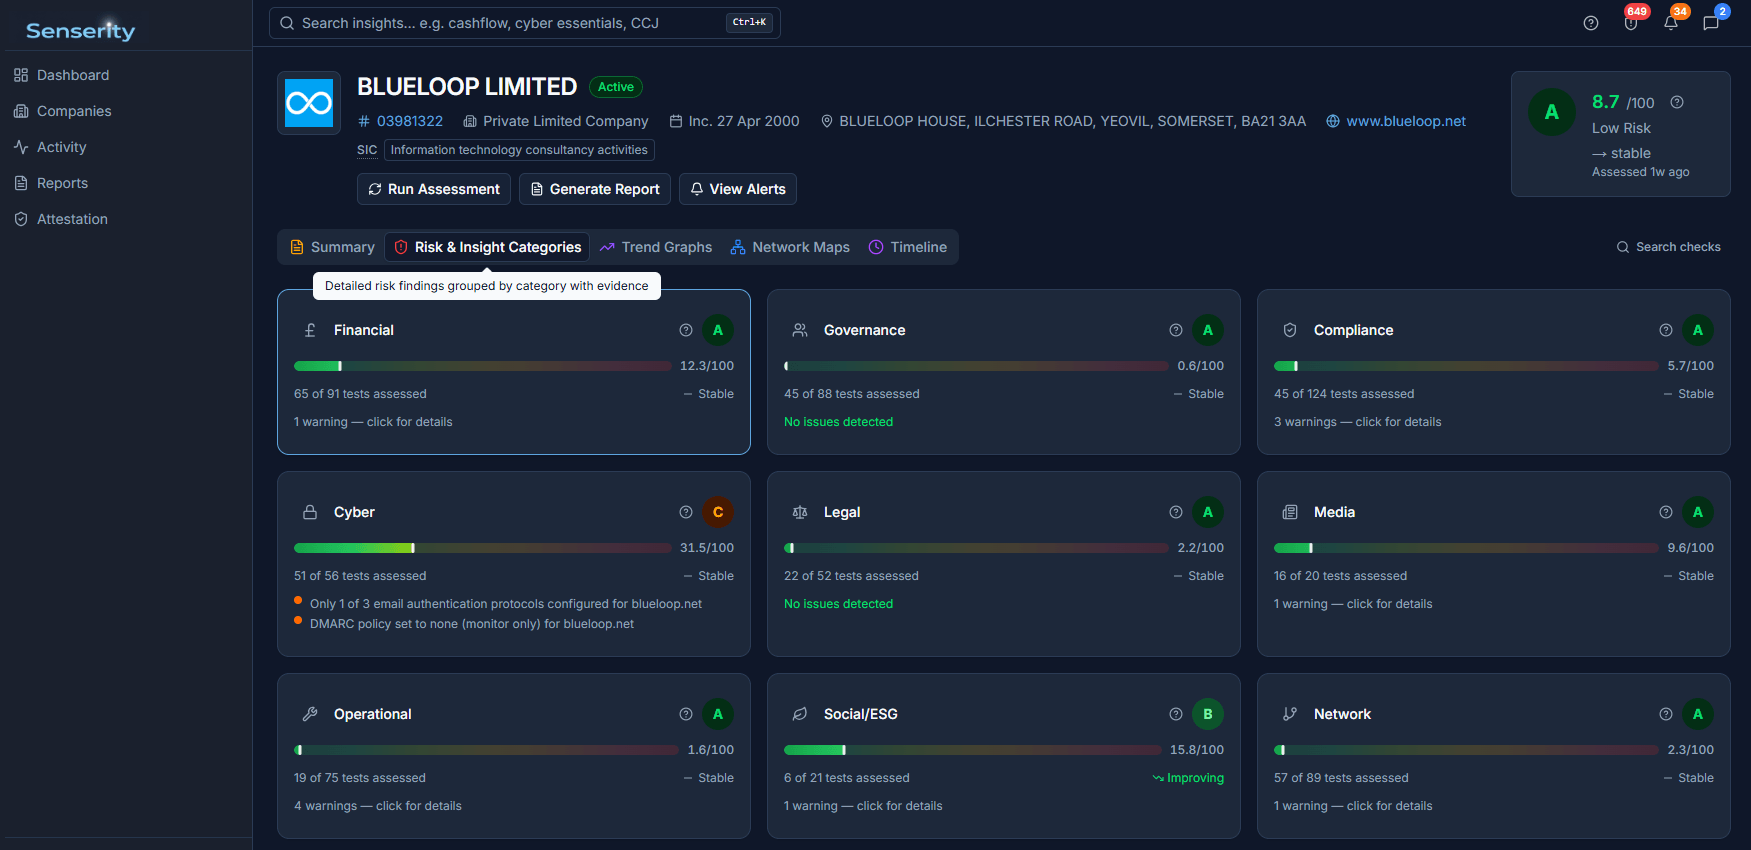The width and height of the screenshot is (1751, 850).
Task: Click "1 warning — click for details" on Media
Action: point(1353,604)
